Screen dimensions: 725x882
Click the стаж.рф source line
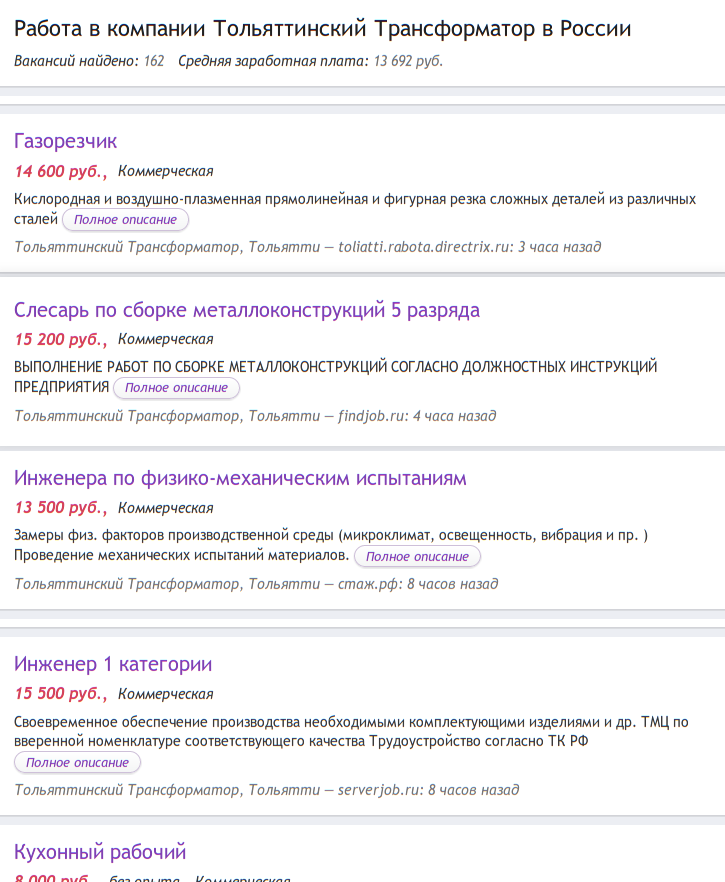(256, 584)
